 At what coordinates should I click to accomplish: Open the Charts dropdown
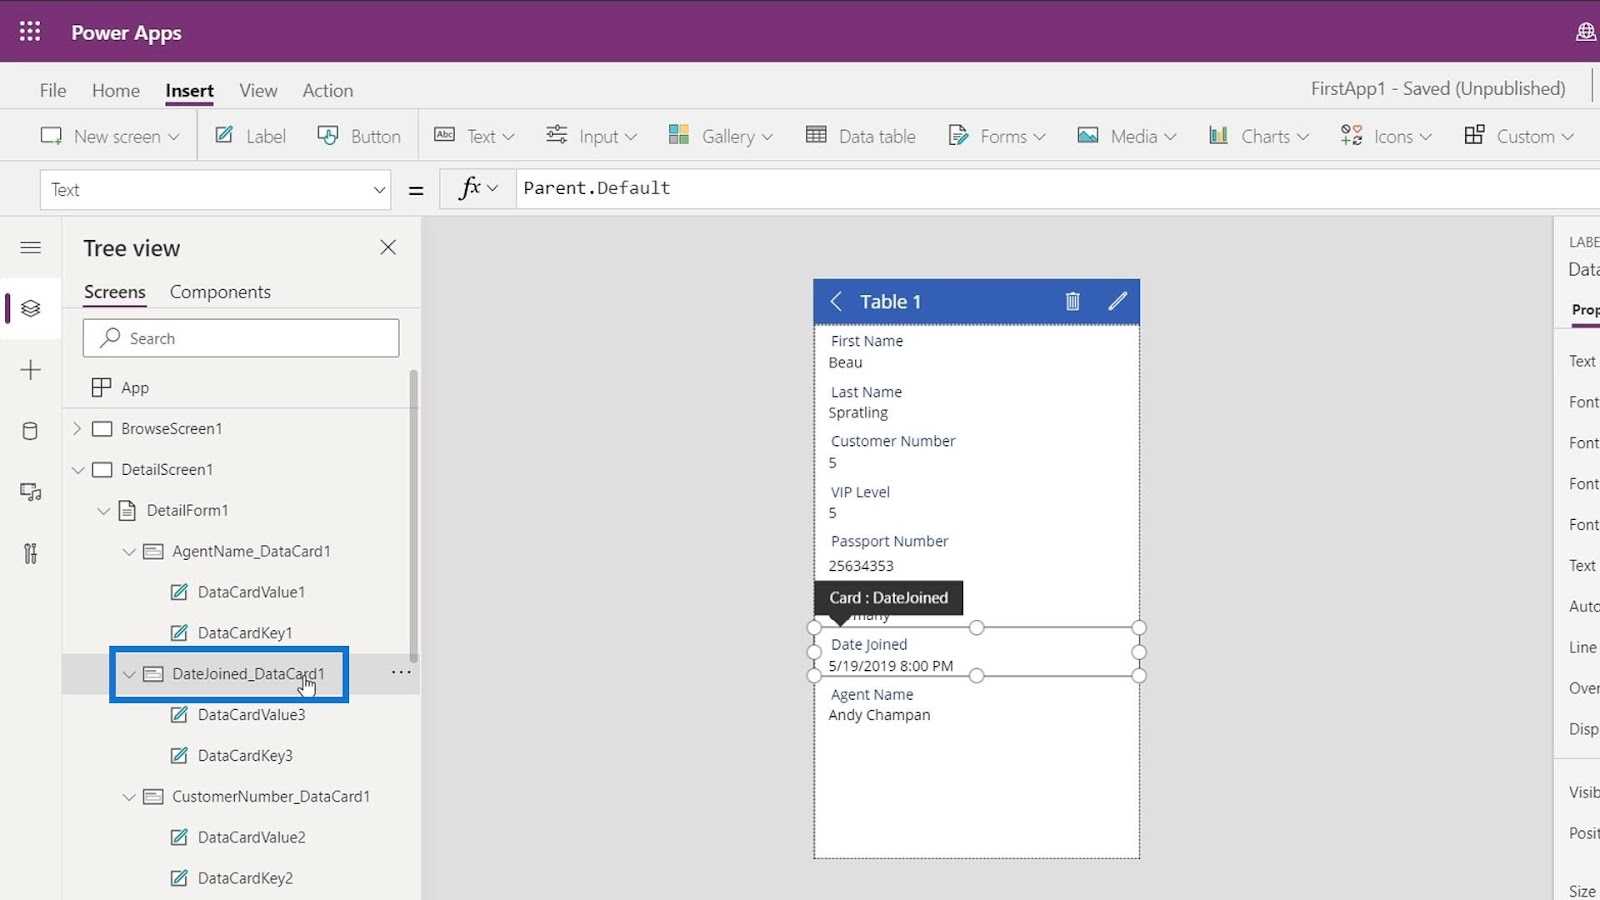tap(1258, 136)
